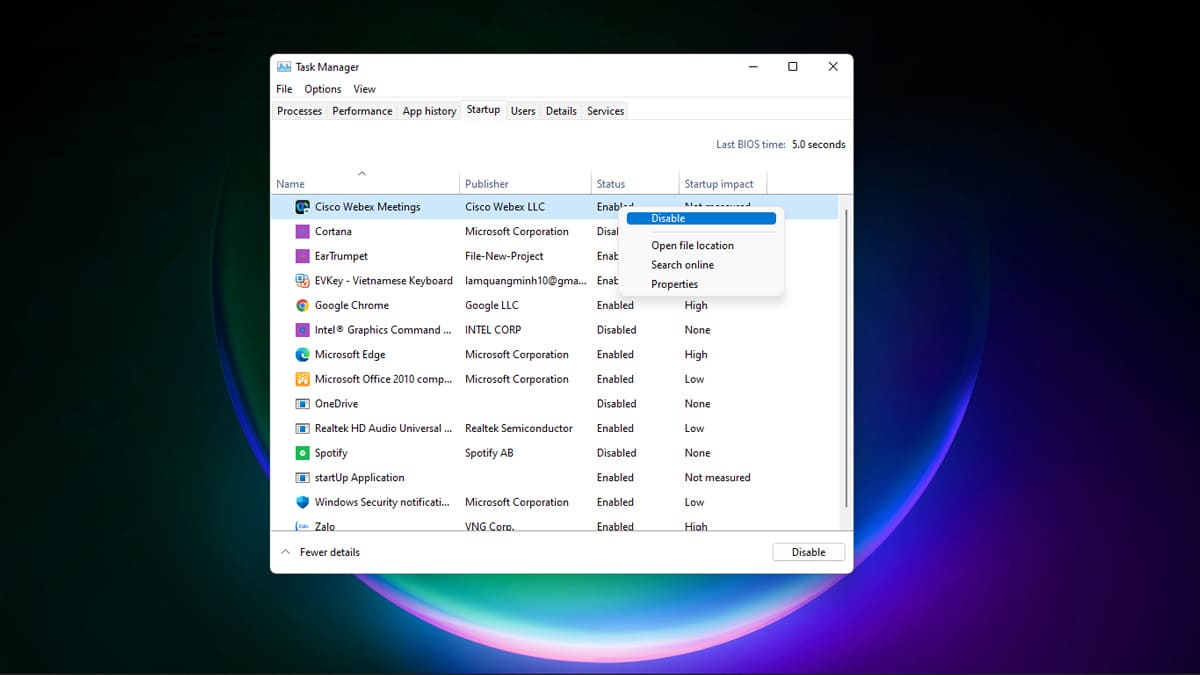
Task: Select Search online for Cisco Webex
Action: pyautogui.click(x=682, y=264)
